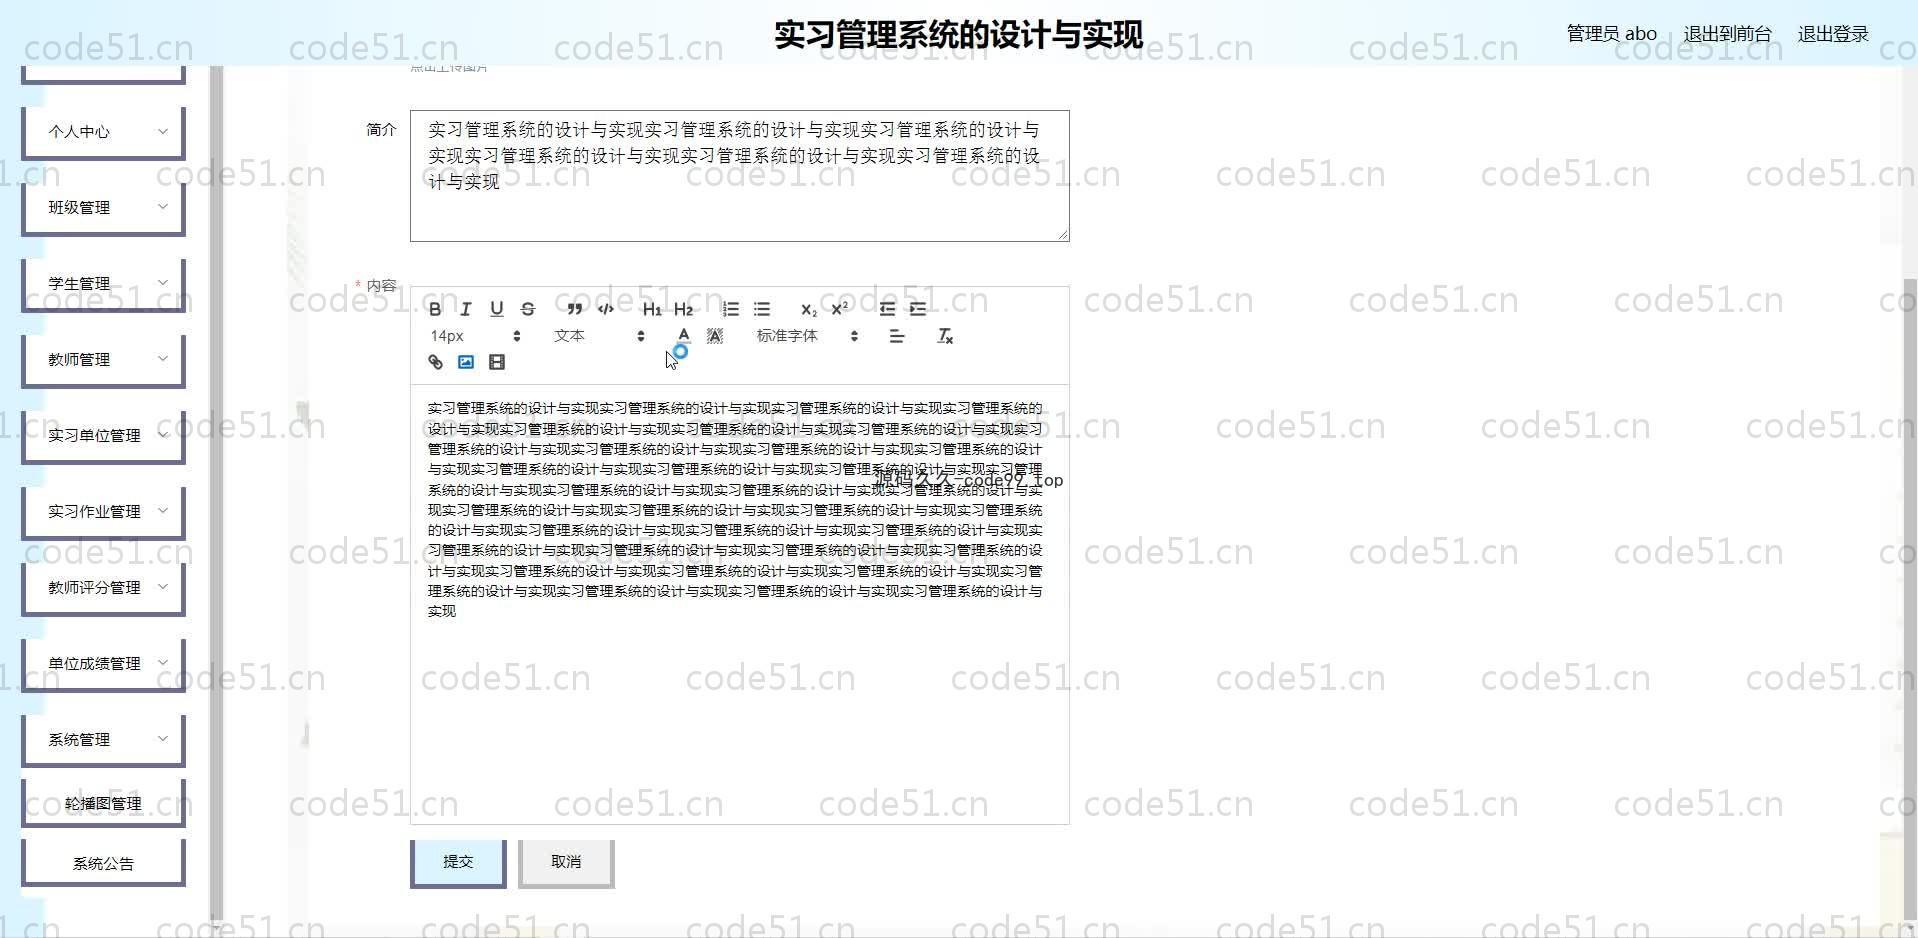This screenshot has width=1918, height=938.
Task: Toggle underline formatting
Action: click(497, 309)
